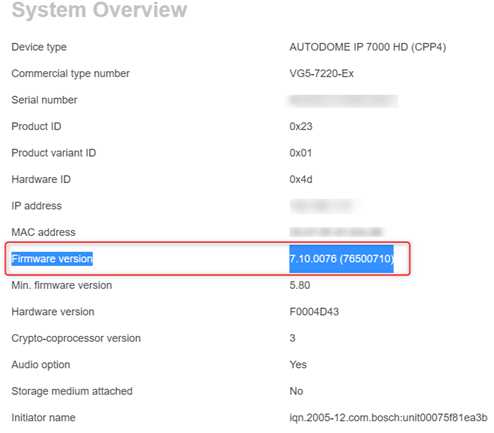
Task: Select the Audio option value Yes
Action: (x=298, y=365)
